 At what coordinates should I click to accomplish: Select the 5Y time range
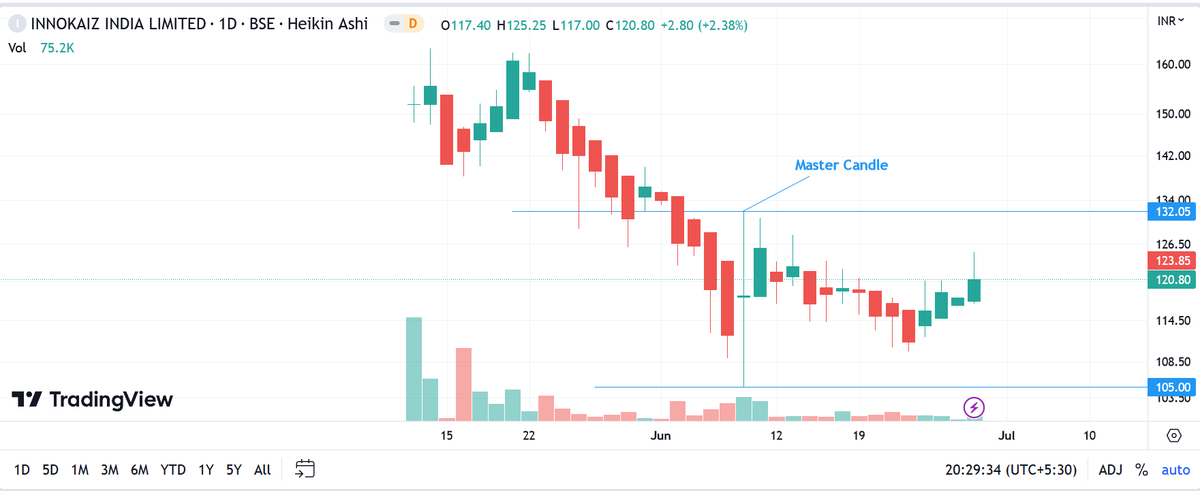pyautogui.click(x=234, y=469)
